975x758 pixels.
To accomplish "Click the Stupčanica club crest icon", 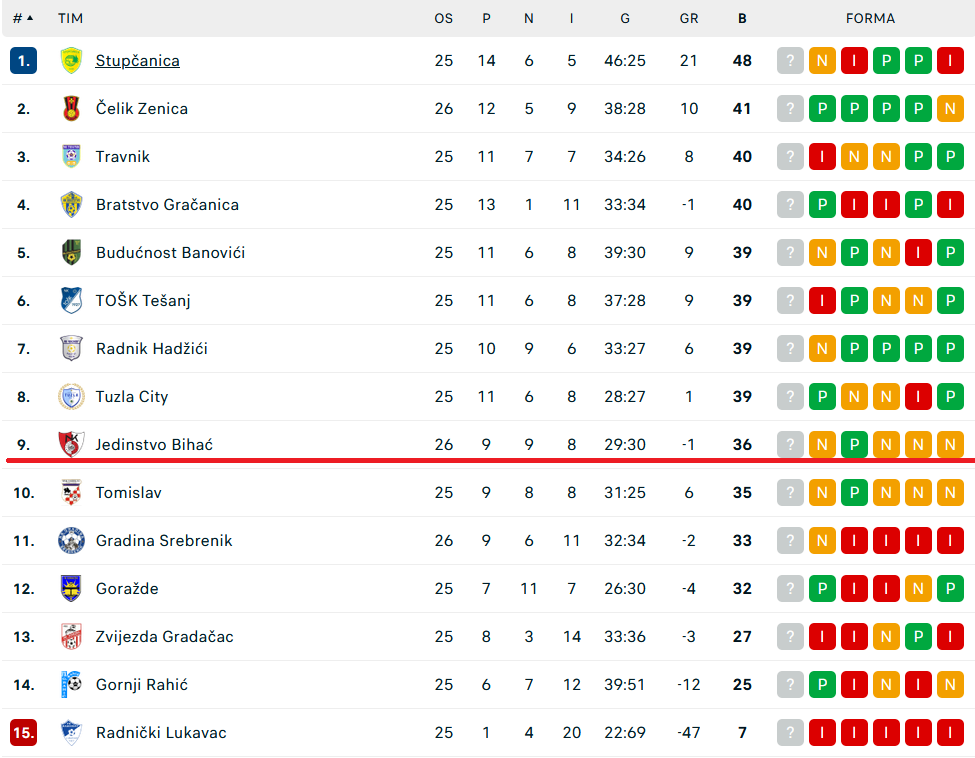I will pyautogui.click(x=71, y=61).
